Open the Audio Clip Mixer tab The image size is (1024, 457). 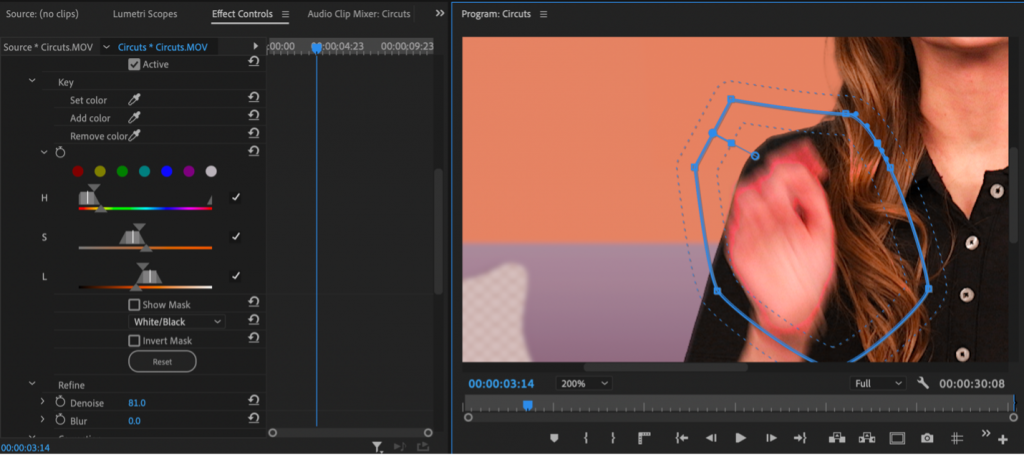(358, 15)
